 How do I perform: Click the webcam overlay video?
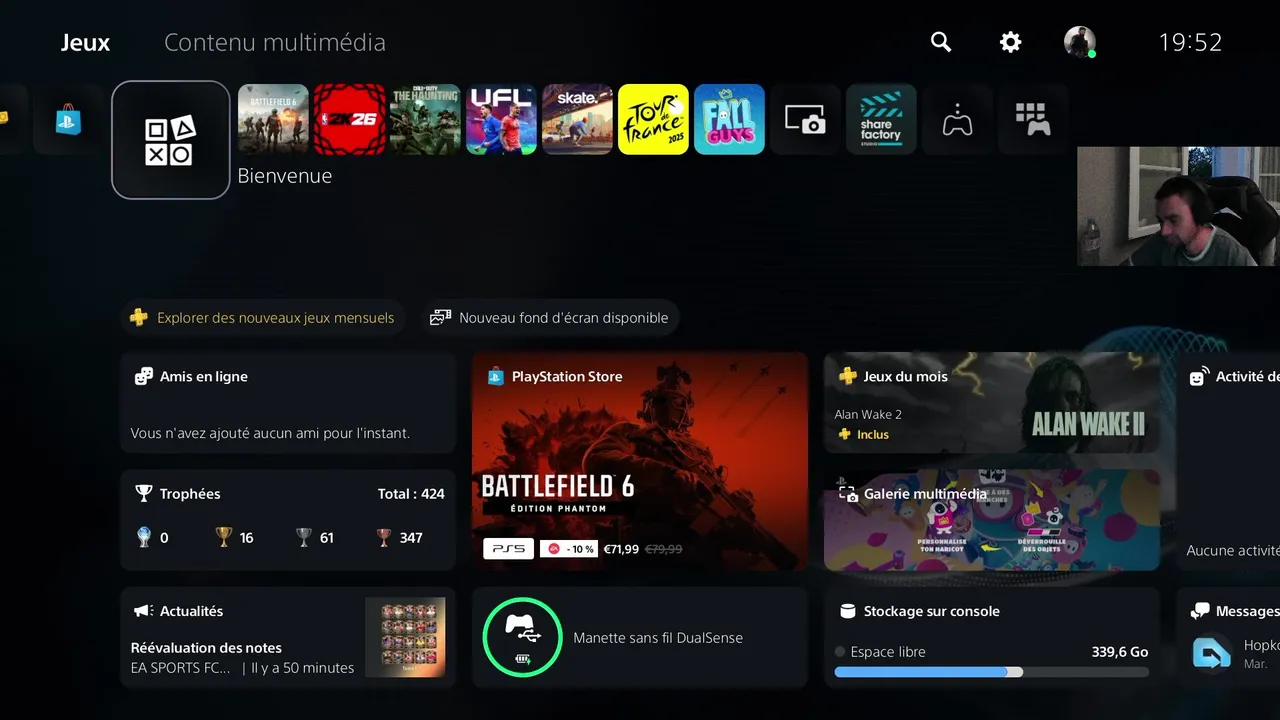(1178, 206)
